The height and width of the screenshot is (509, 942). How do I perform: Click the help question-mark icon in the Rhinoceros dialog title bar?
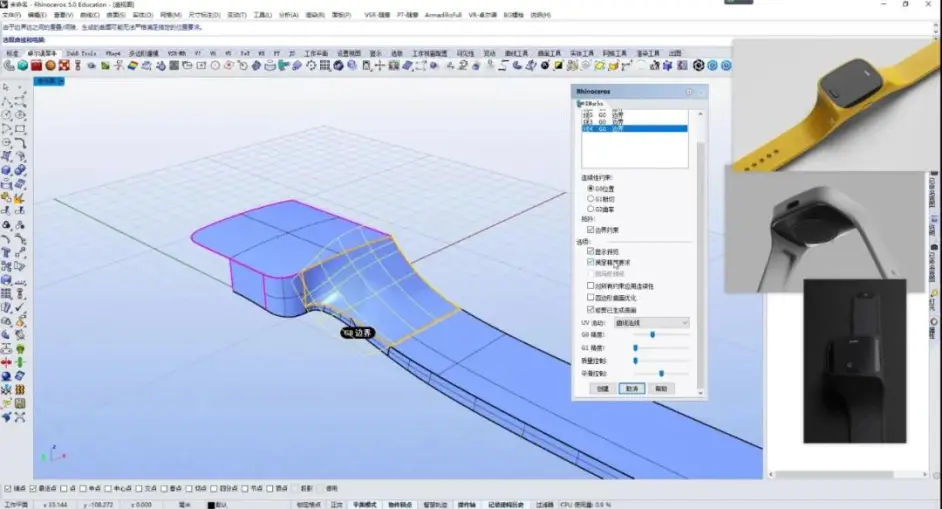[x=689, y=92]
